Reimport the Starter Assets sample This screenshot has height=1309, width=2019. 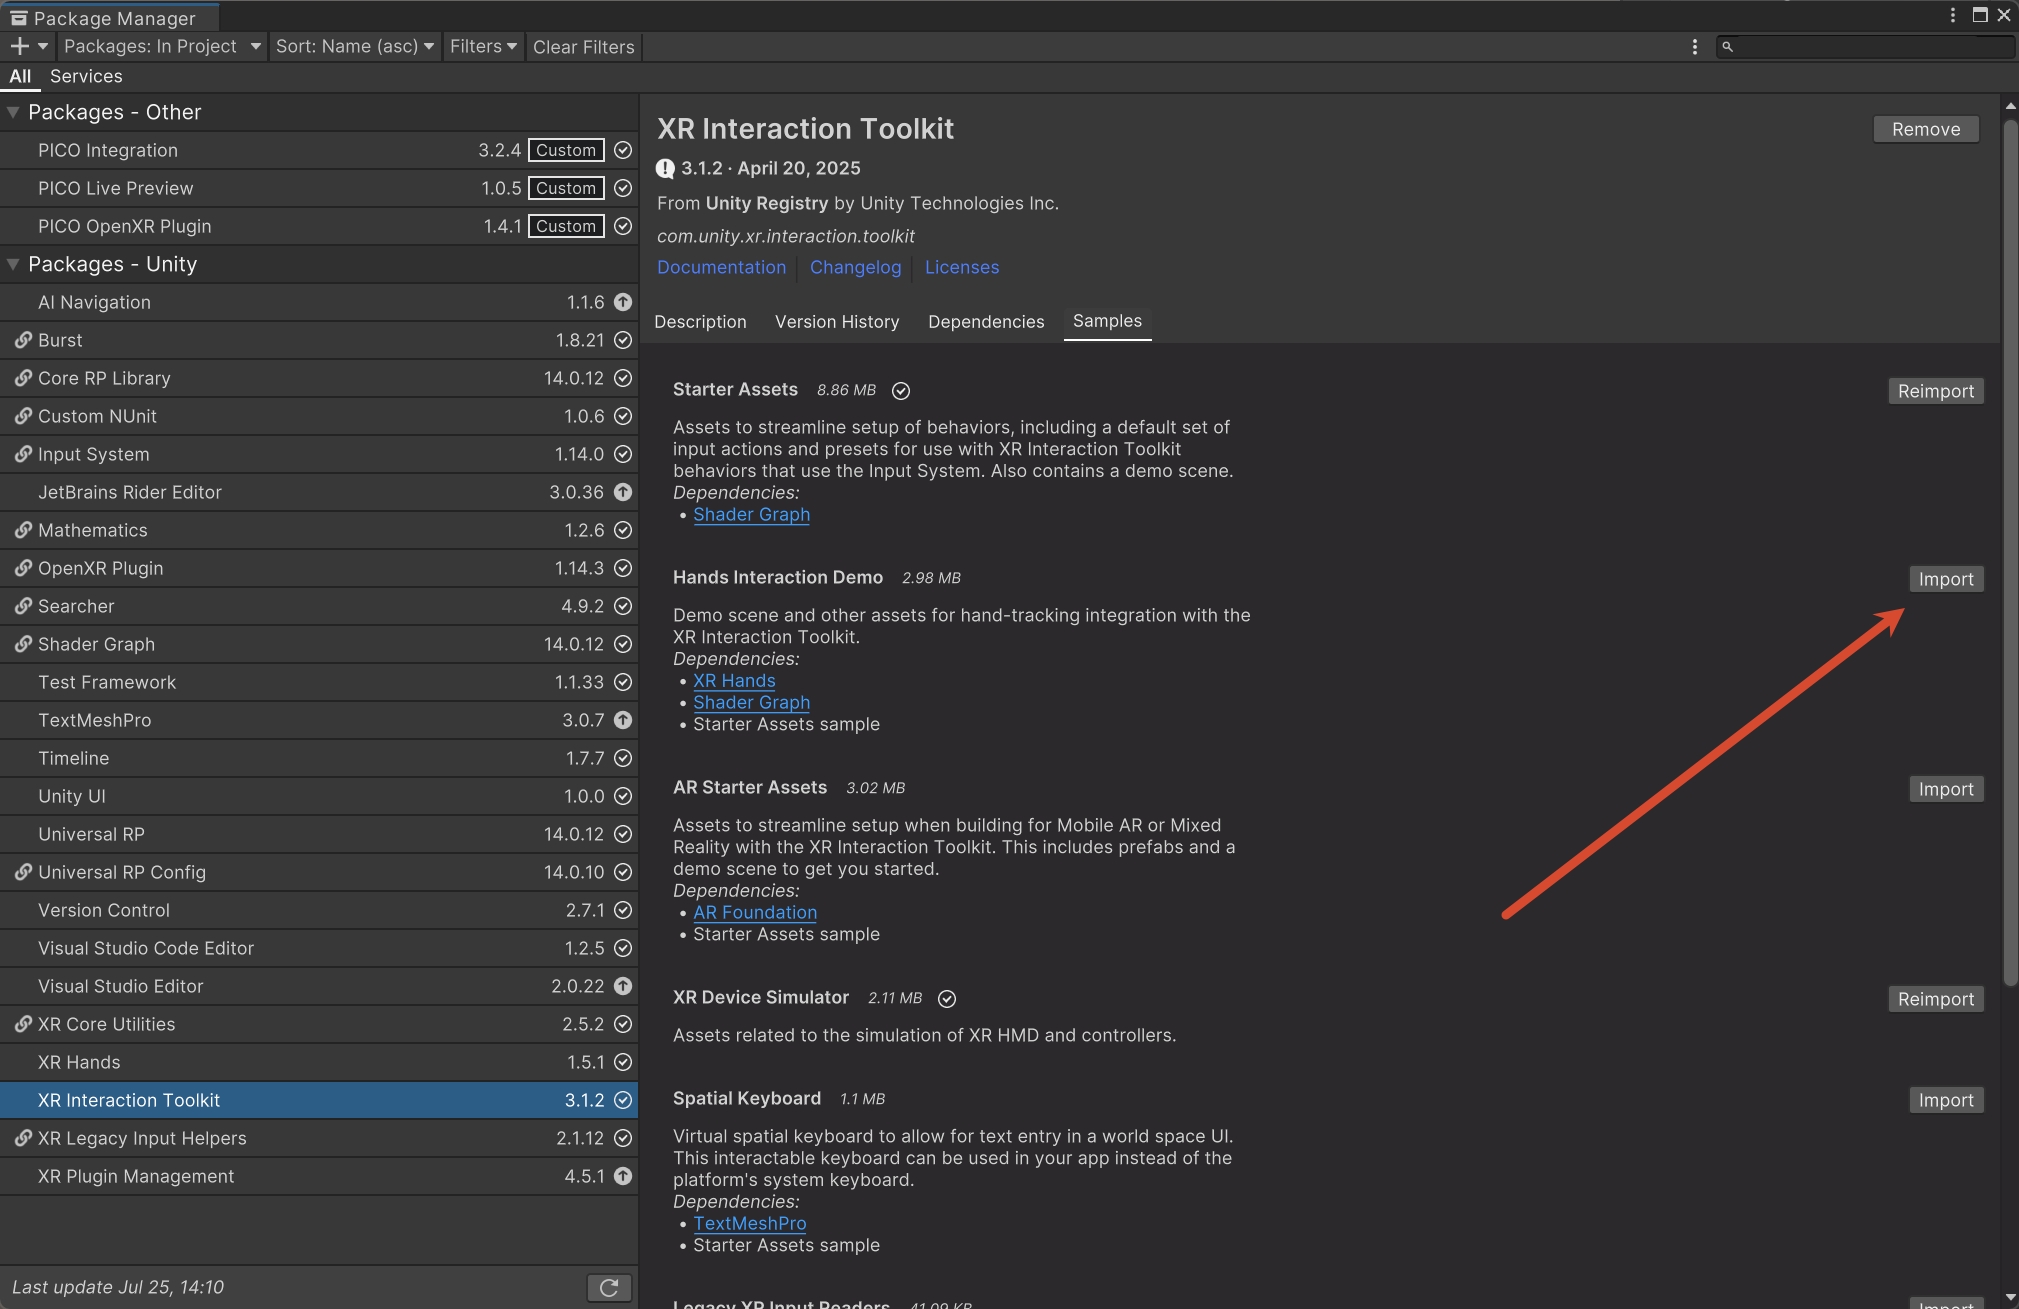pos(1936,391)
